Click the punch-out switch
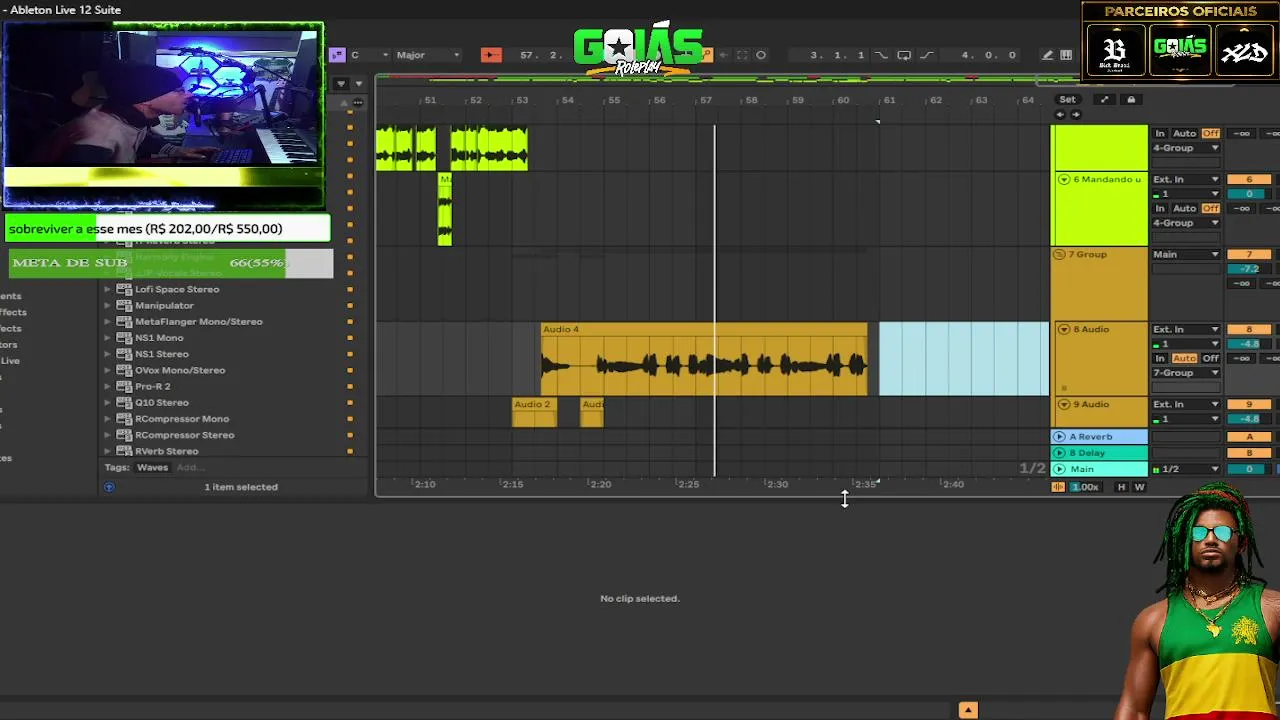This screenshot has width=1280, height=720. (926, 55)
